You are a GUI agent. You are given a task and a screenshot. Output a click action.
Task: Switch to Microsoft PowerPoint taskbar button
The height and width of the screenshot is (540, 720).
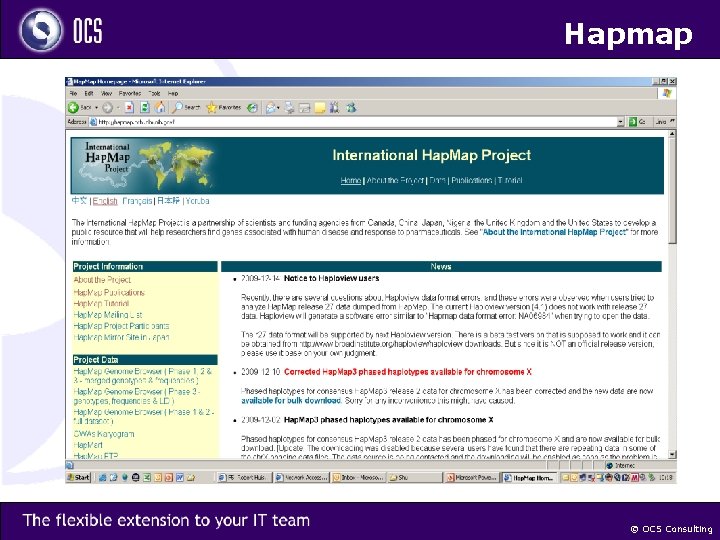[x=472, y=478]
